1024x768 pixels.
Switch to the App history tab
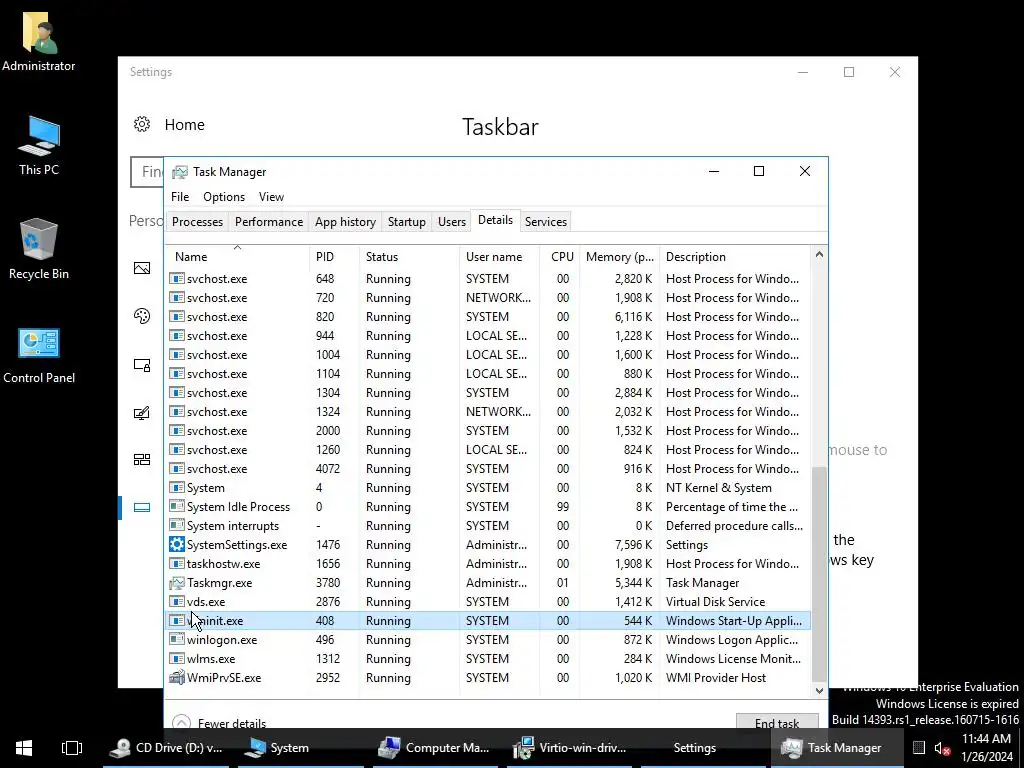(345, 221)
